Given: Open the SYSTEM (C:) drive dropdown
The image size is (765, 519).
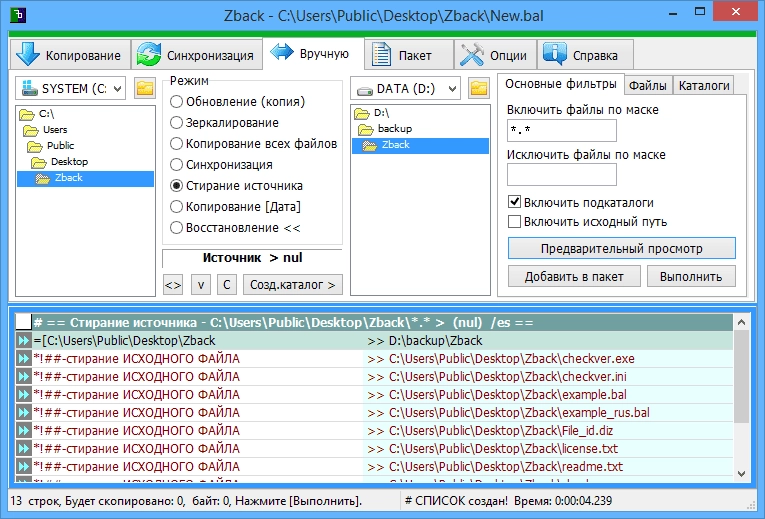Looking at the screenshot, I should pyautogui.click(x=70, y=88).
